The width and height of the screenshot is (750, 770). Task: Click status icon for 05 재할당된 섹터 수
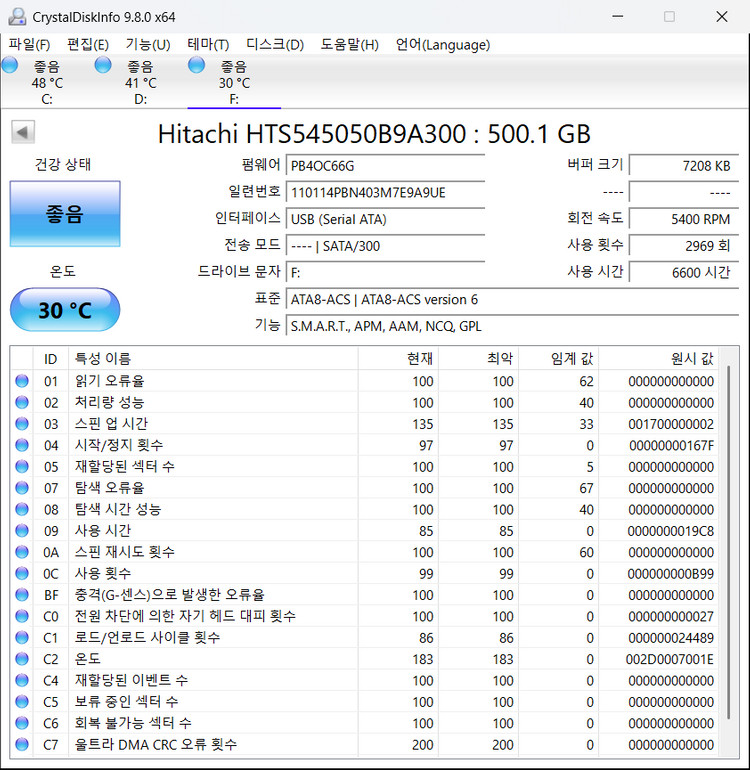[x=22, y=466]
